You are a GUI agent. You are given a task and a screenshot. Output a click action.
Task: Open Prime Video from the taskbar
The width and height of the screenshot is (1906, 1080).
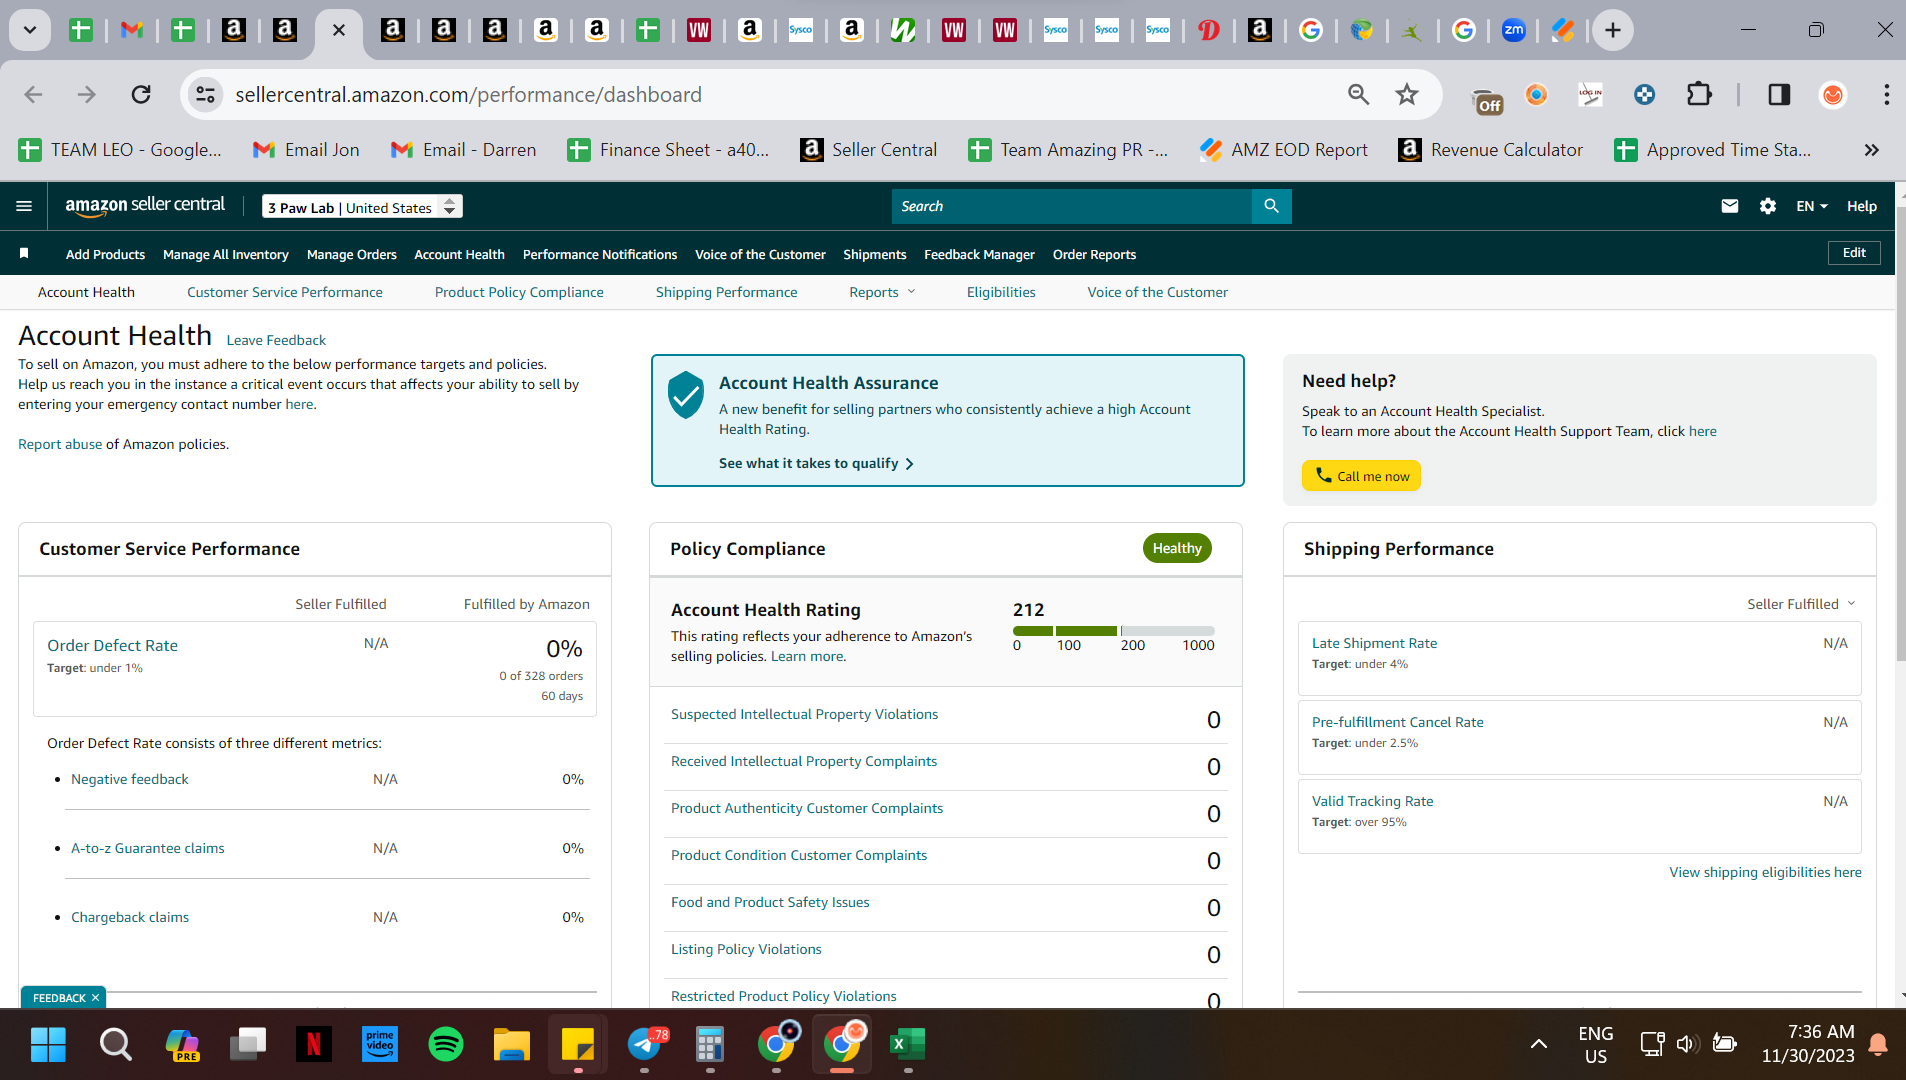click(380, 1045)
